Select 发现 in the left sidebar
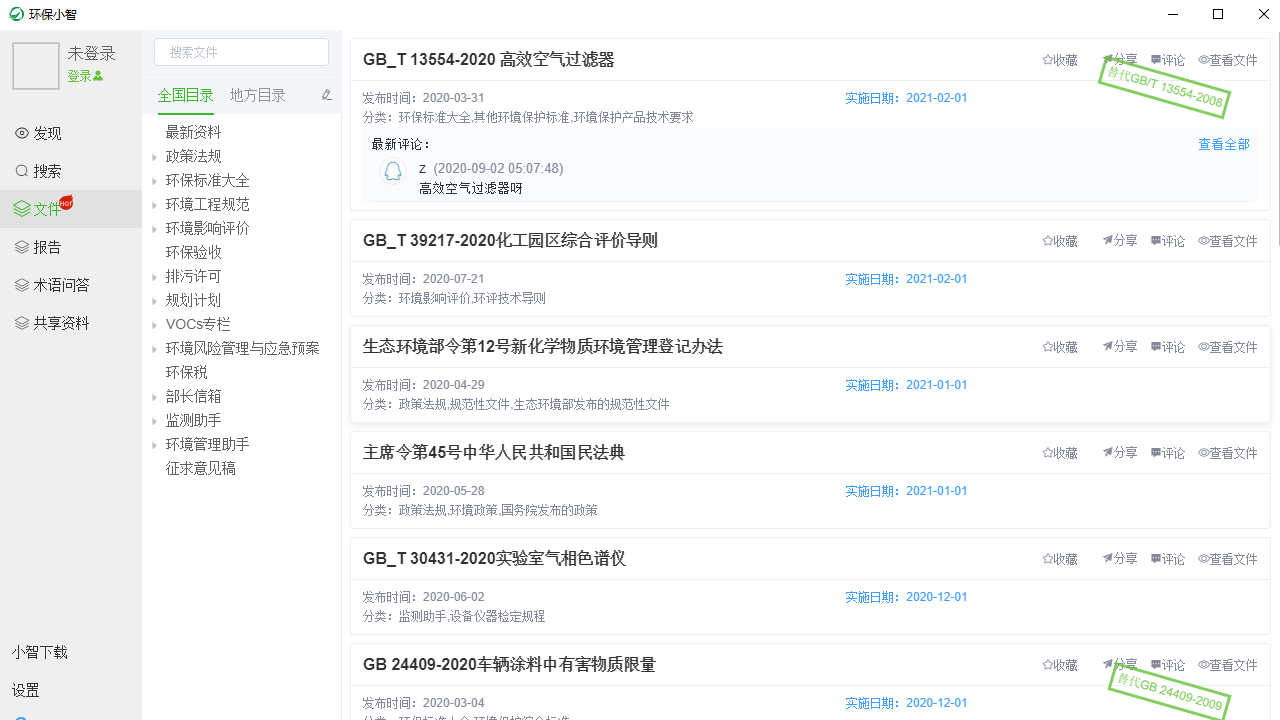 41,133
